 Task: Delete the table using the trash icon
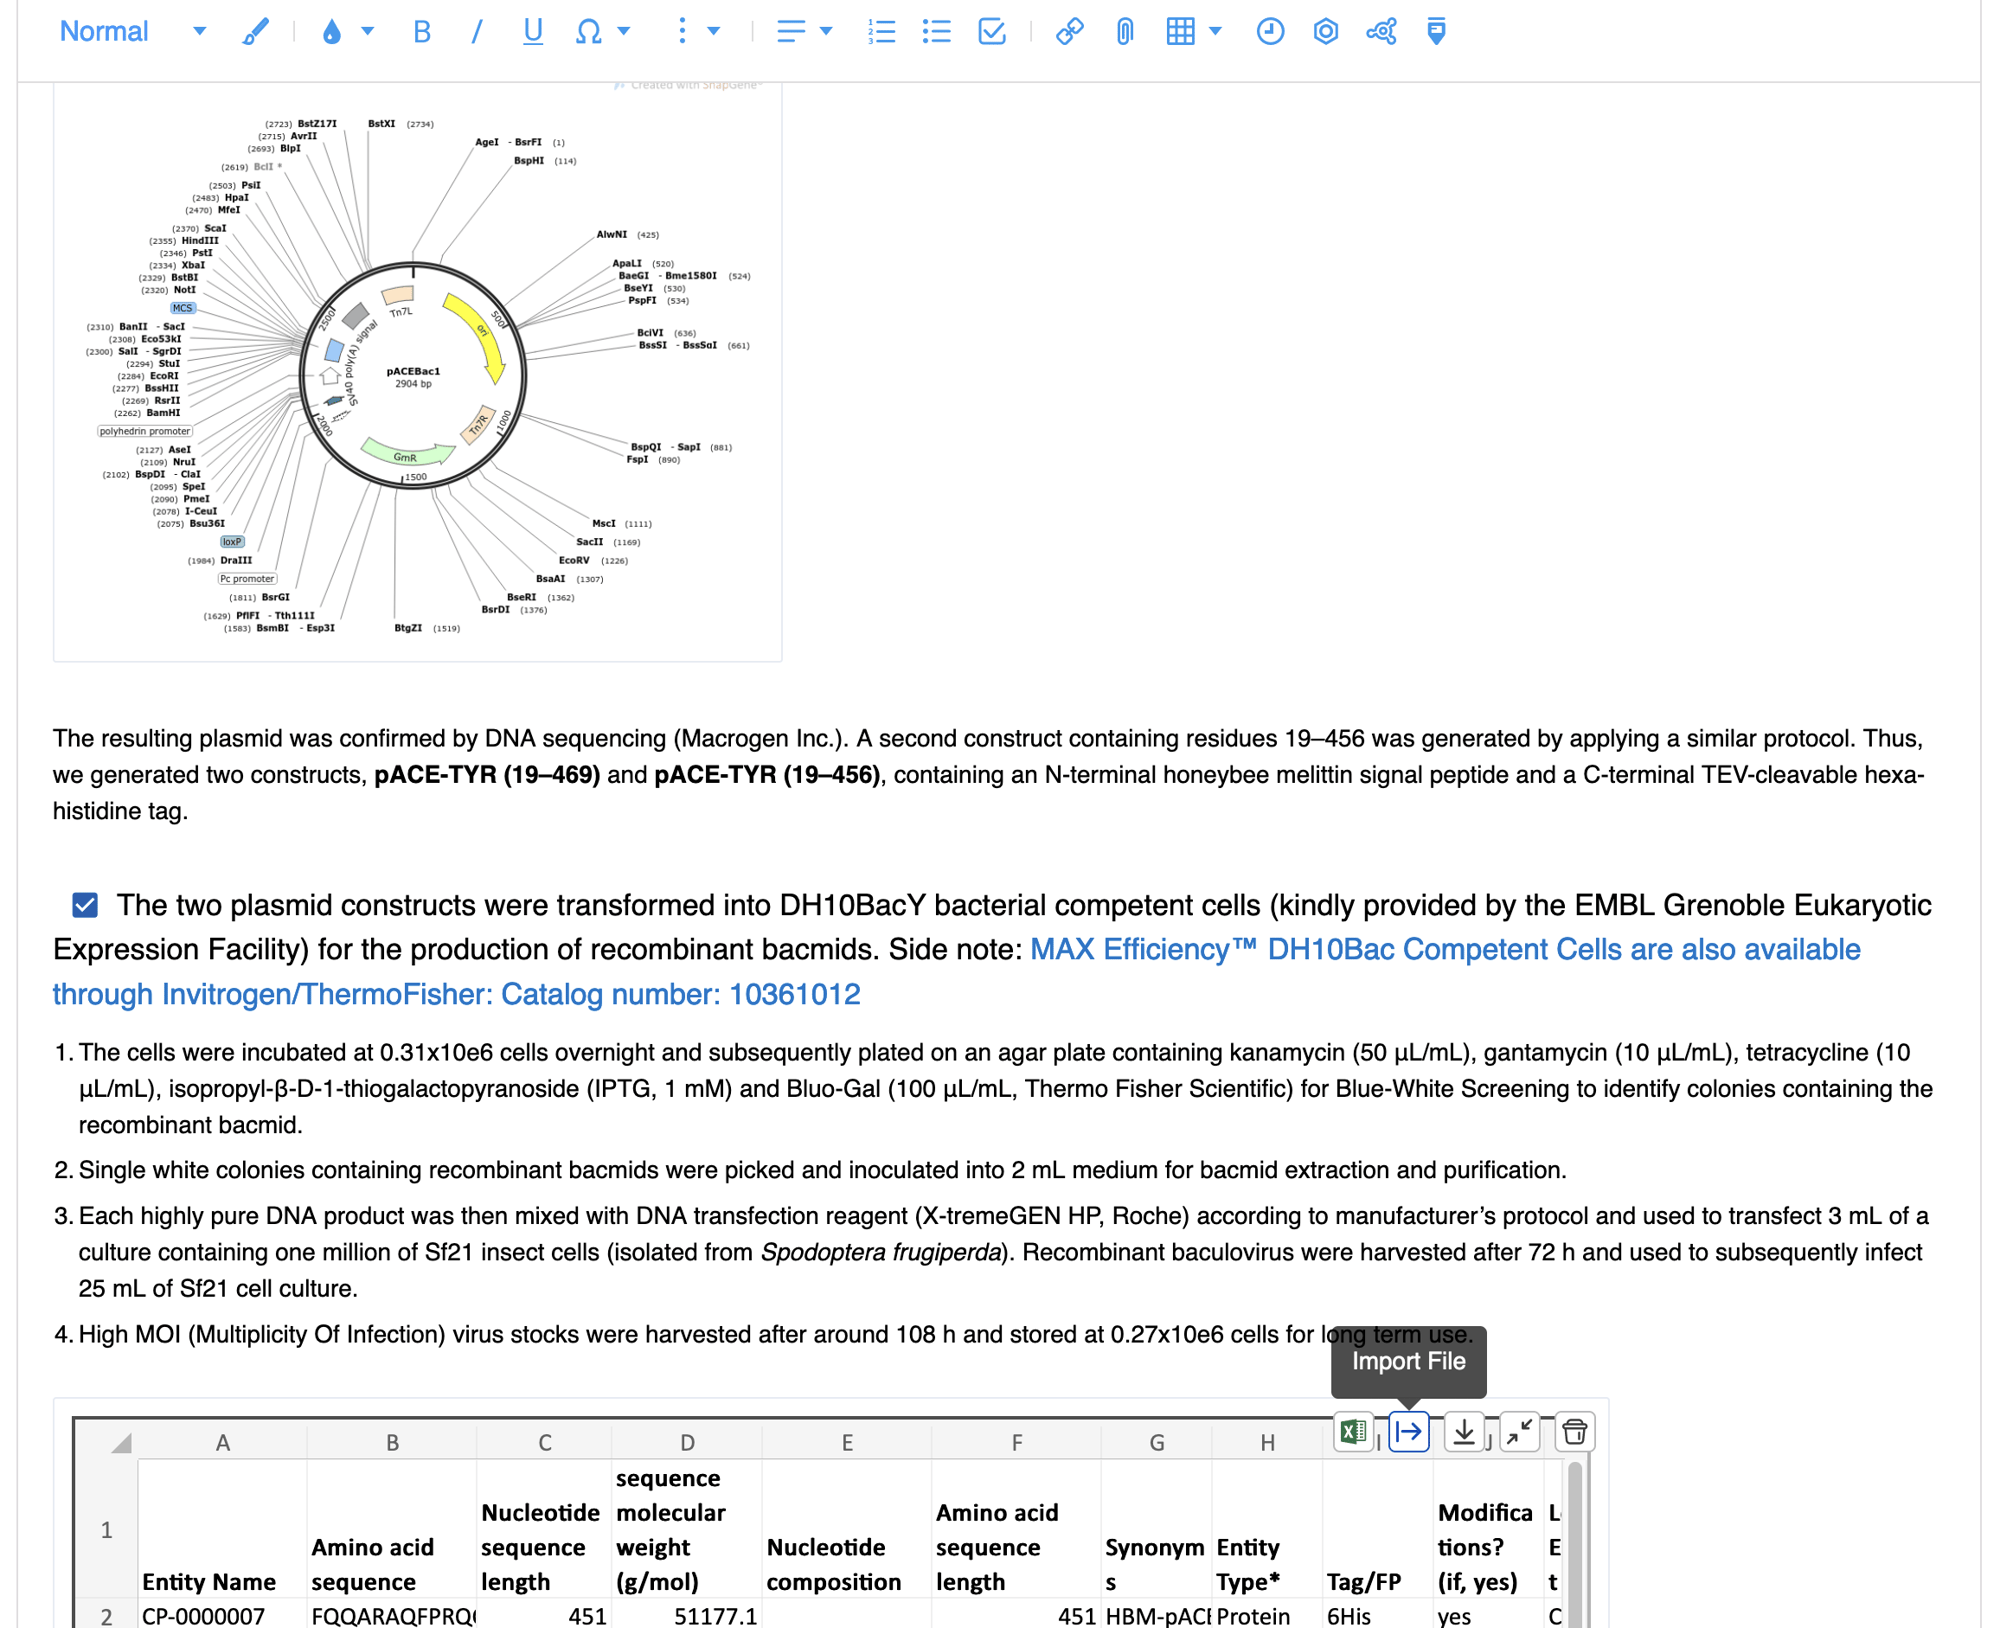[x=1577, y=1433]
